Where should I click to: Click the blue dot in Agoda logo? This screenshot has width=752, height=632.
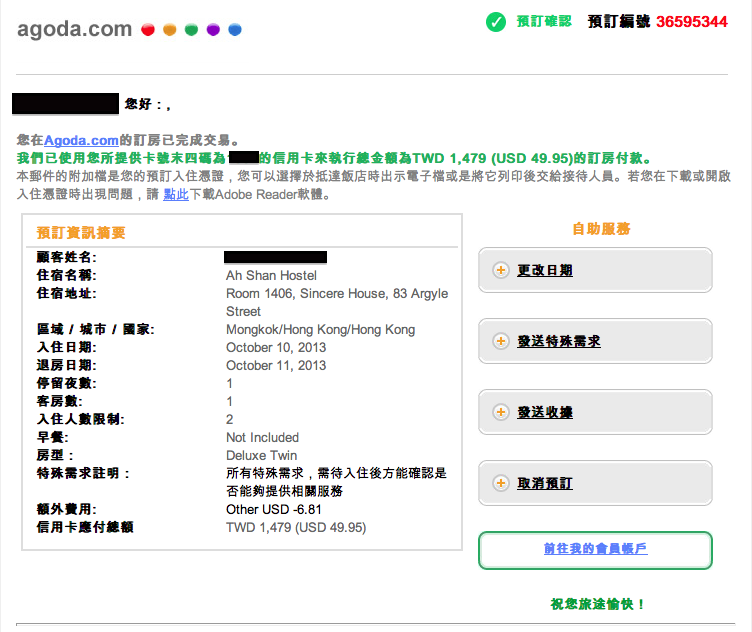click(x=235, y=30)
